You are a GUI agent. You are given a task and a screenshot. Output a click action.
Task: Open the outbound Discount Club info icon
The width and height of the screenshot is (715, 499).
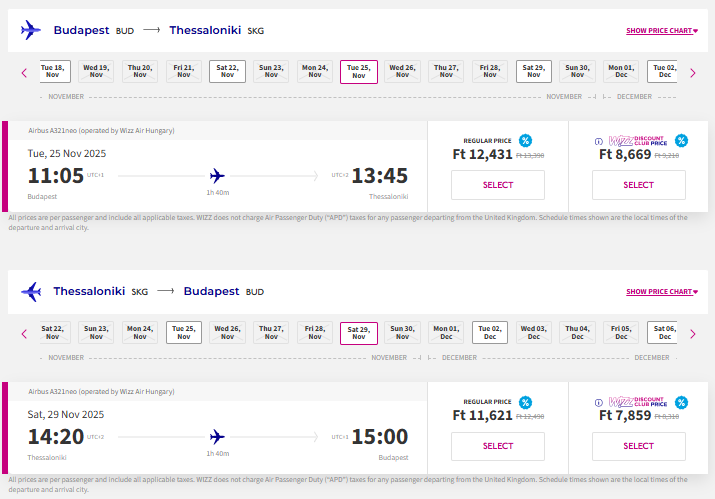click(x=599, y=141)
